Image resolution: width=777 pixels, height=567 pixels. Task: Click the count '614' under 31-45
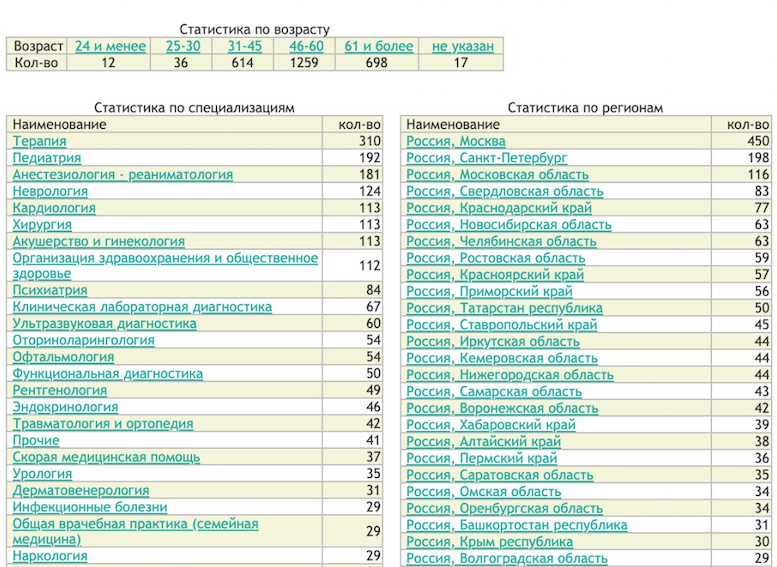[x=242, y=63]
